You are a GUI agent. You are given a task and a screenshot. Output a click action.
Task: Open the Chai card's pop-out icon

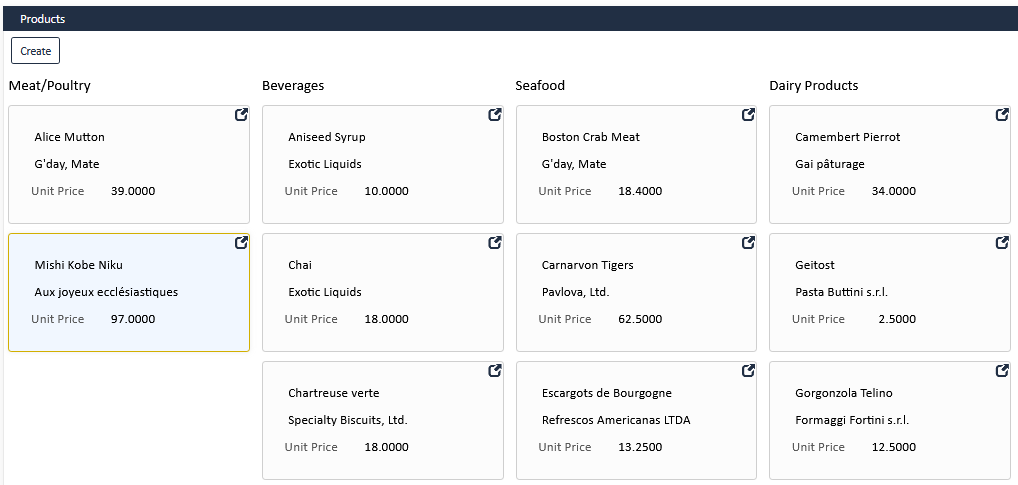point(495,243)
